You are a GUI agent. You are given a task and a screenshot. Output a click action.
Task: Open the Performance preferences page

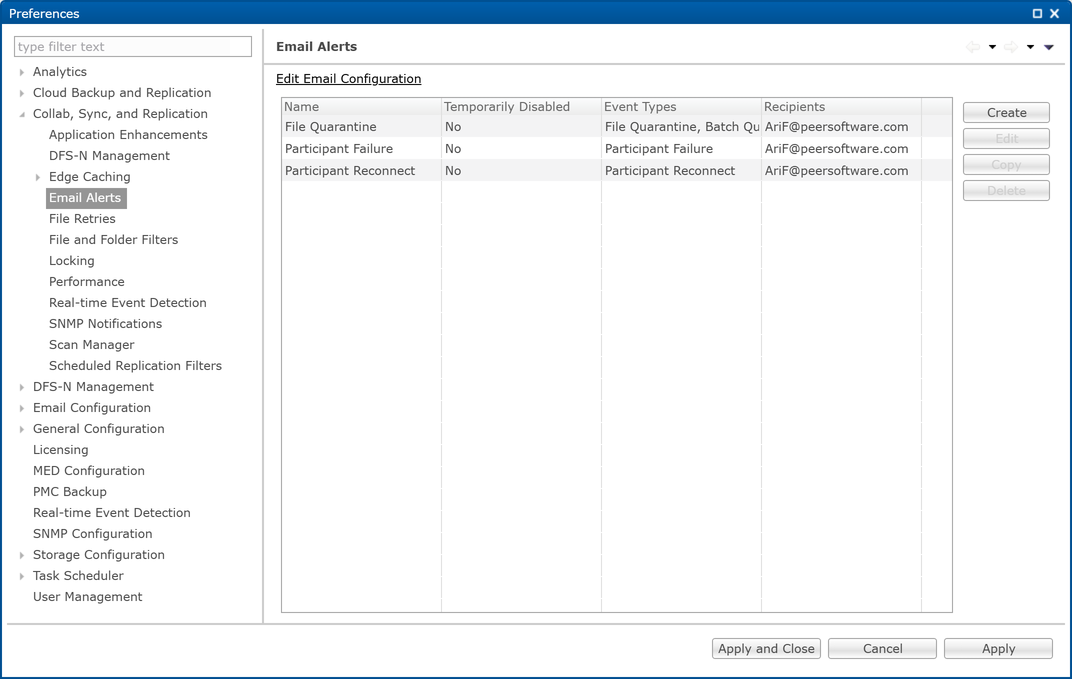(86, 282)
